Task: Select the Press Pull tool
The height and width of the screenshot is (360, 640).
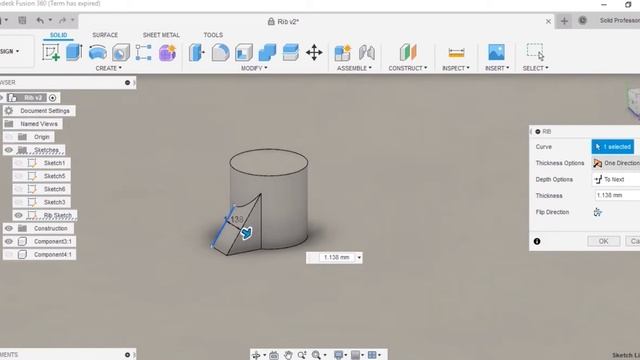Action: tap(196, 53)
